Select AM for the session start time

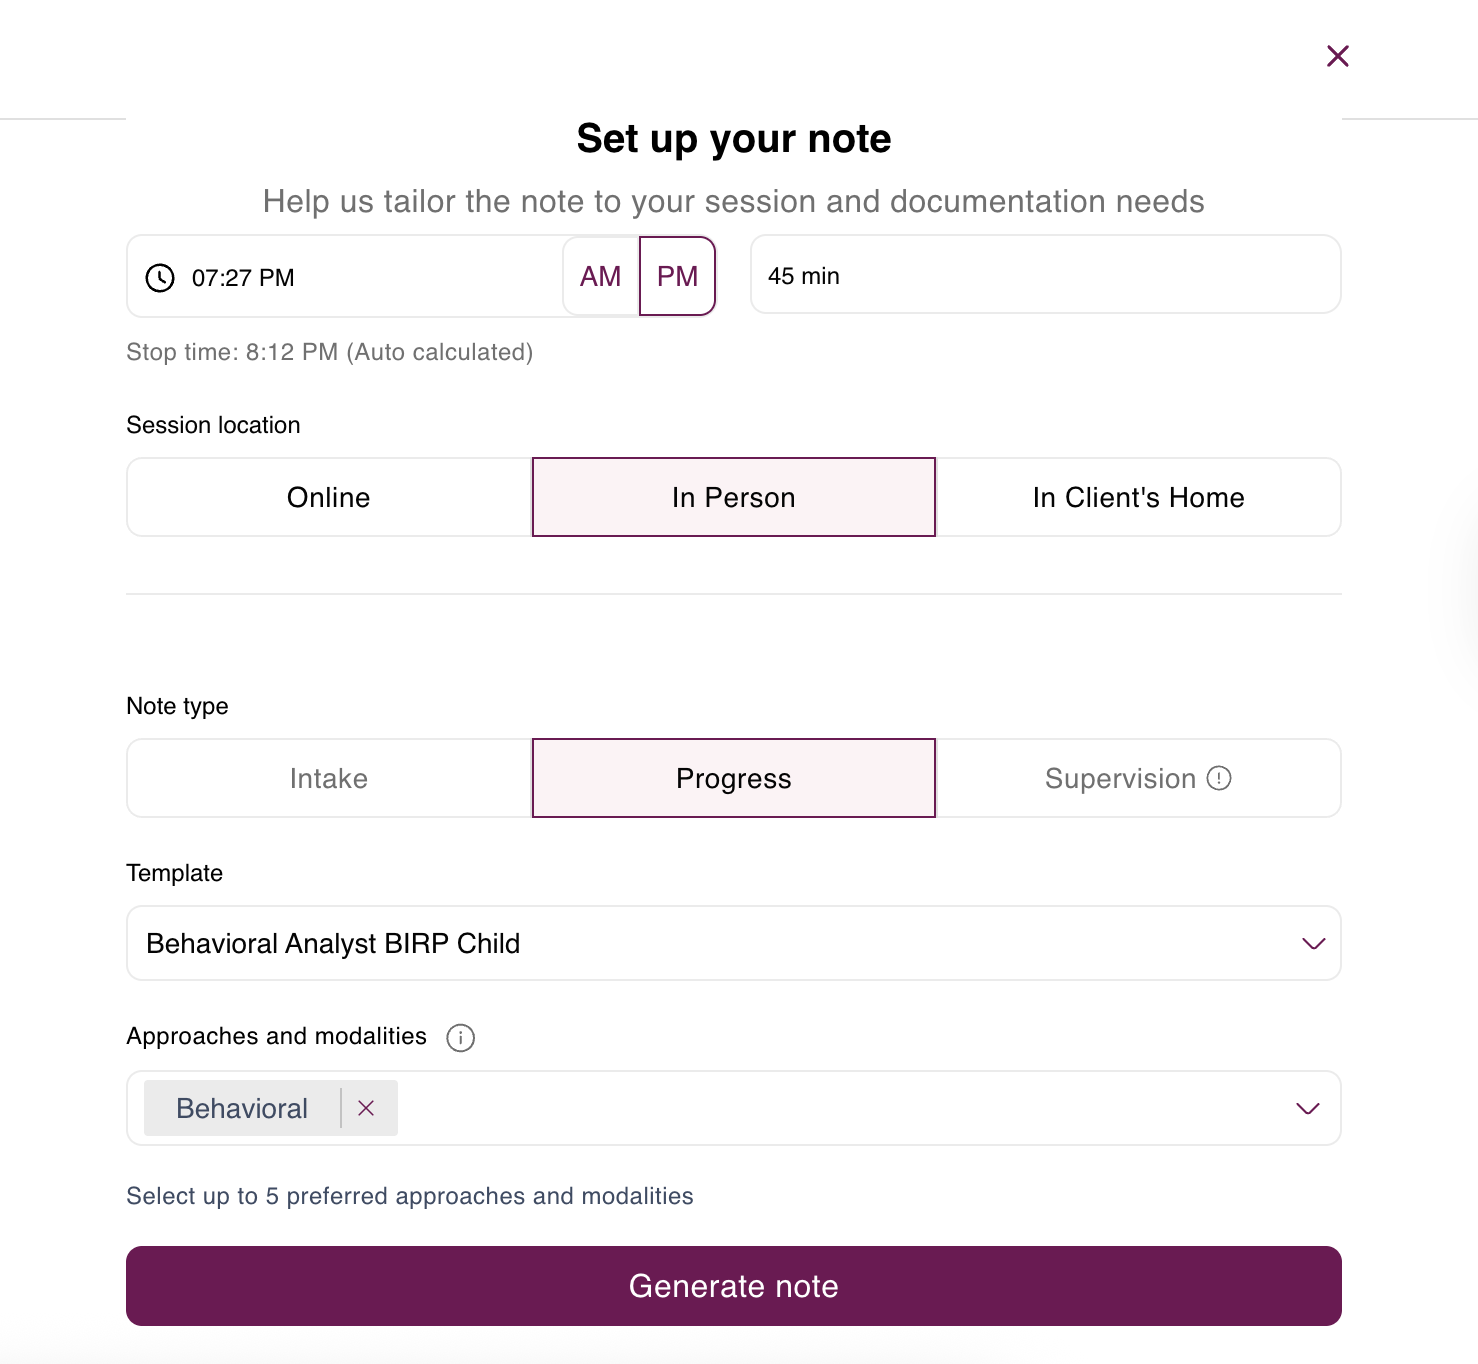coord(600,276)
